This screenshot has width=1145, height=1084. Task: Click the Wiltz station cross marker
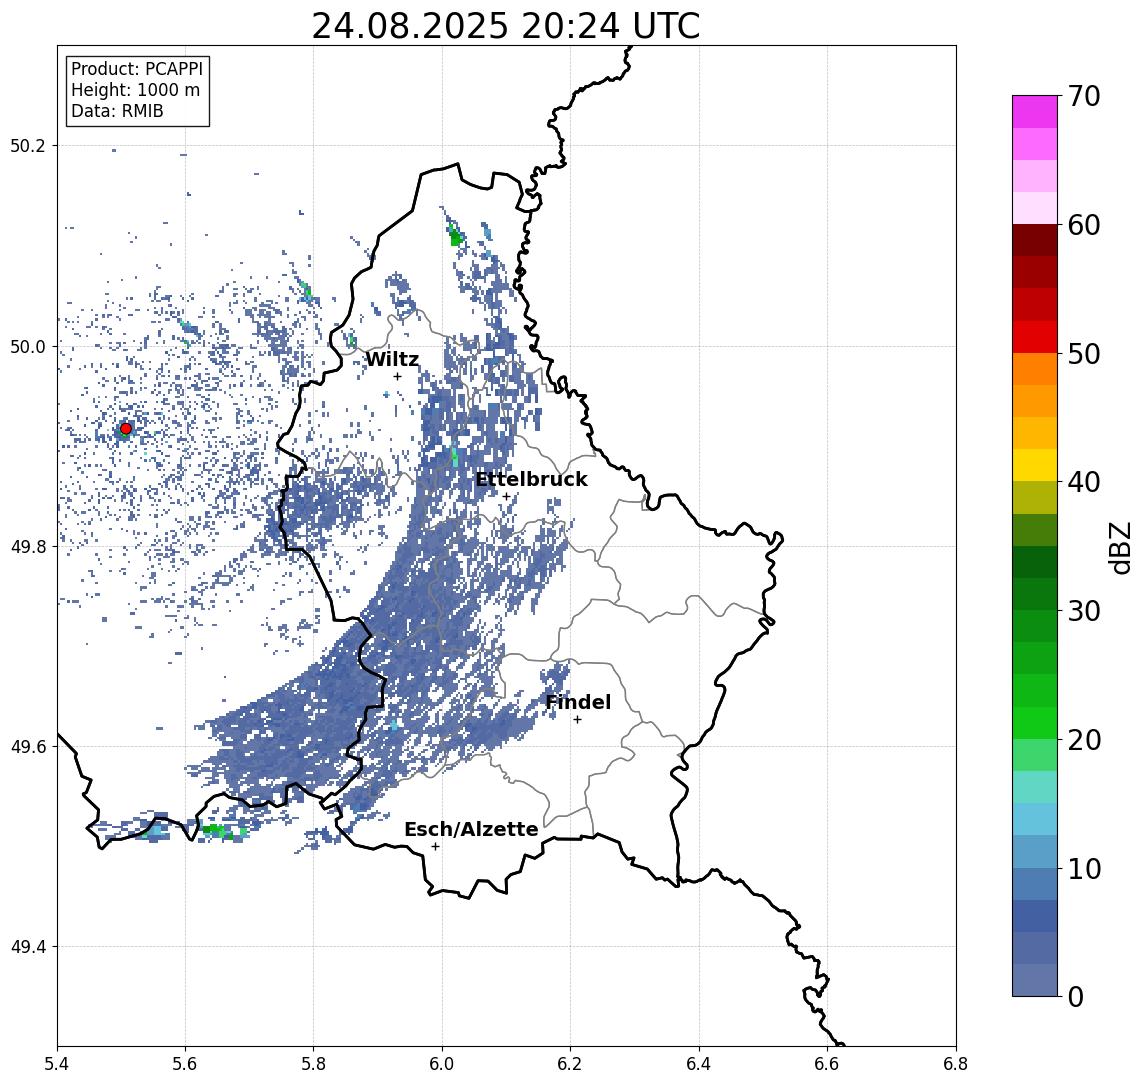397,376
